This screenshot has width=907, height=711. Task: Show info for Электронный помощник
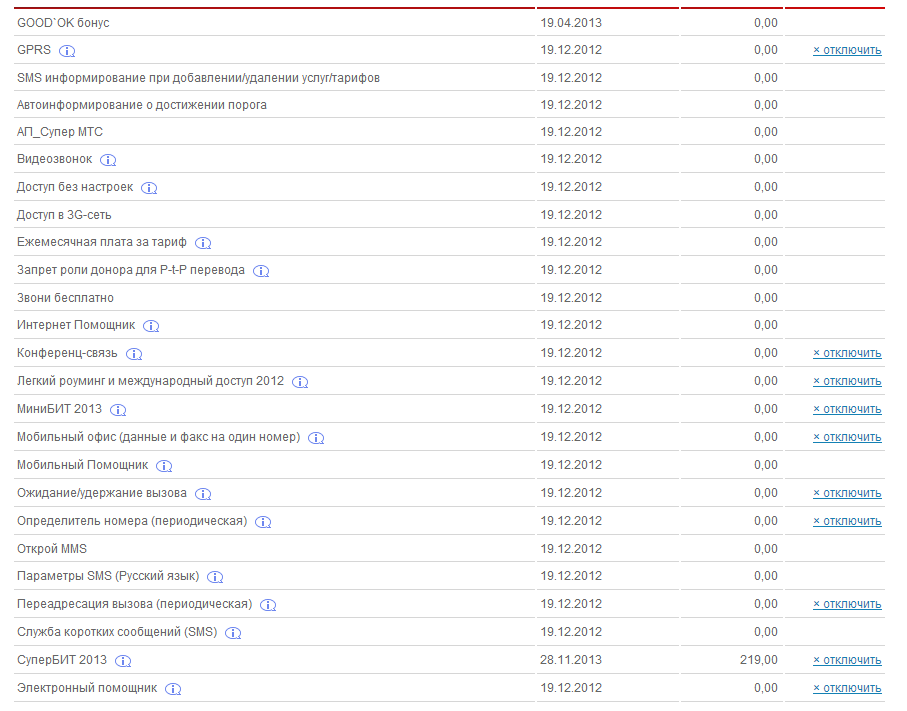pyautogui.click(x=174, y=688)
